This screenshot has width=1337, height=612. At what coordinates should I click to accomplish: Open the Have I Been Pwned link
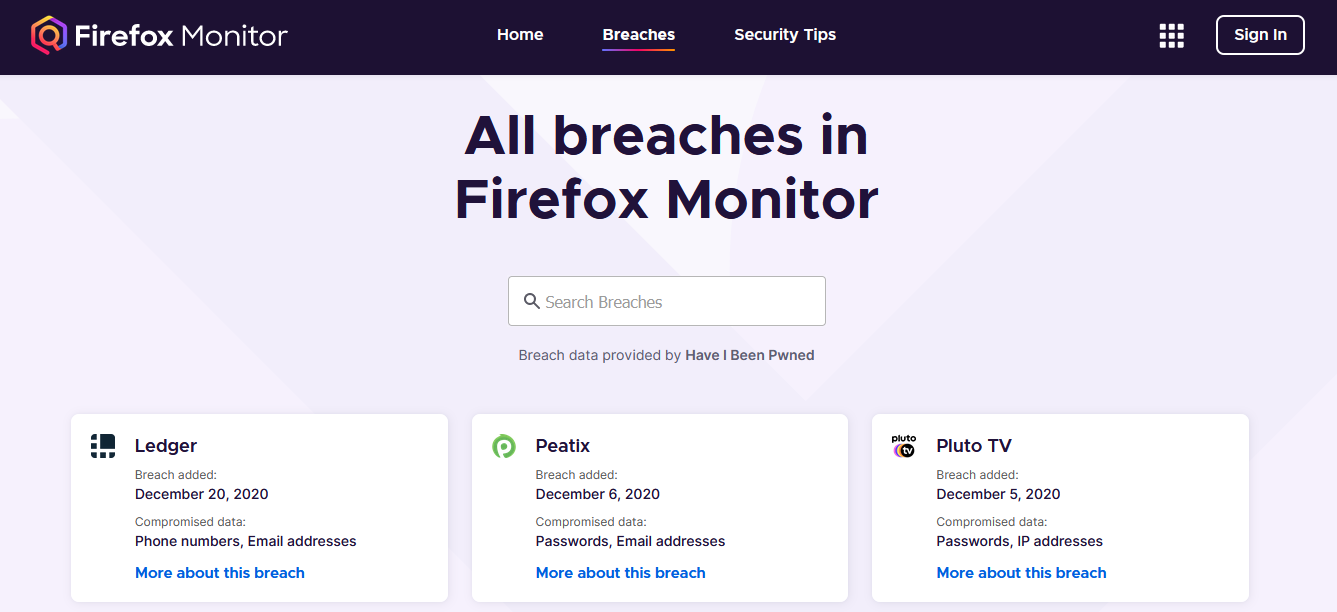click(x=750, y=355)
